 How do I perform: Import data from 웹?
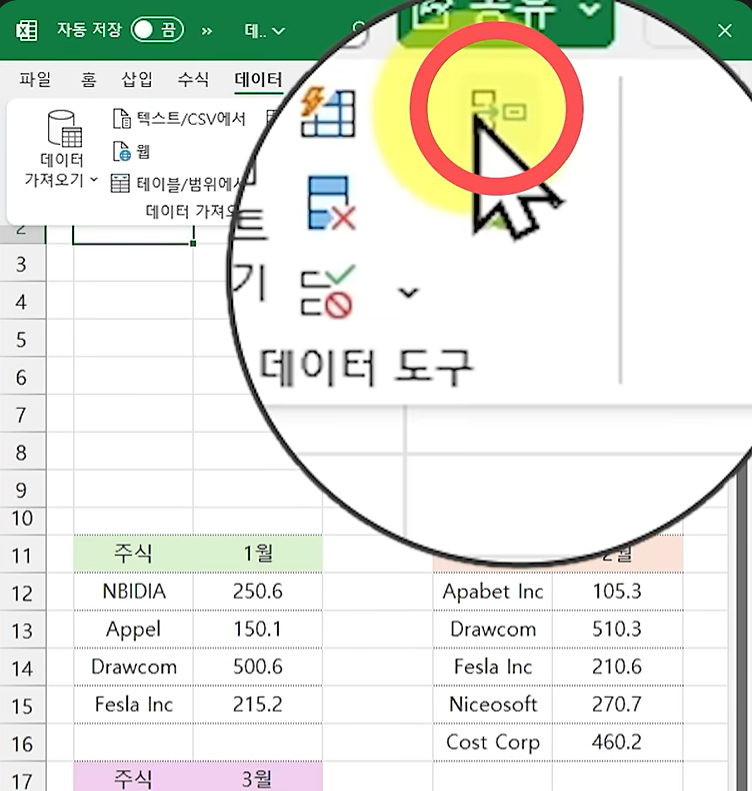pos(131,151)
